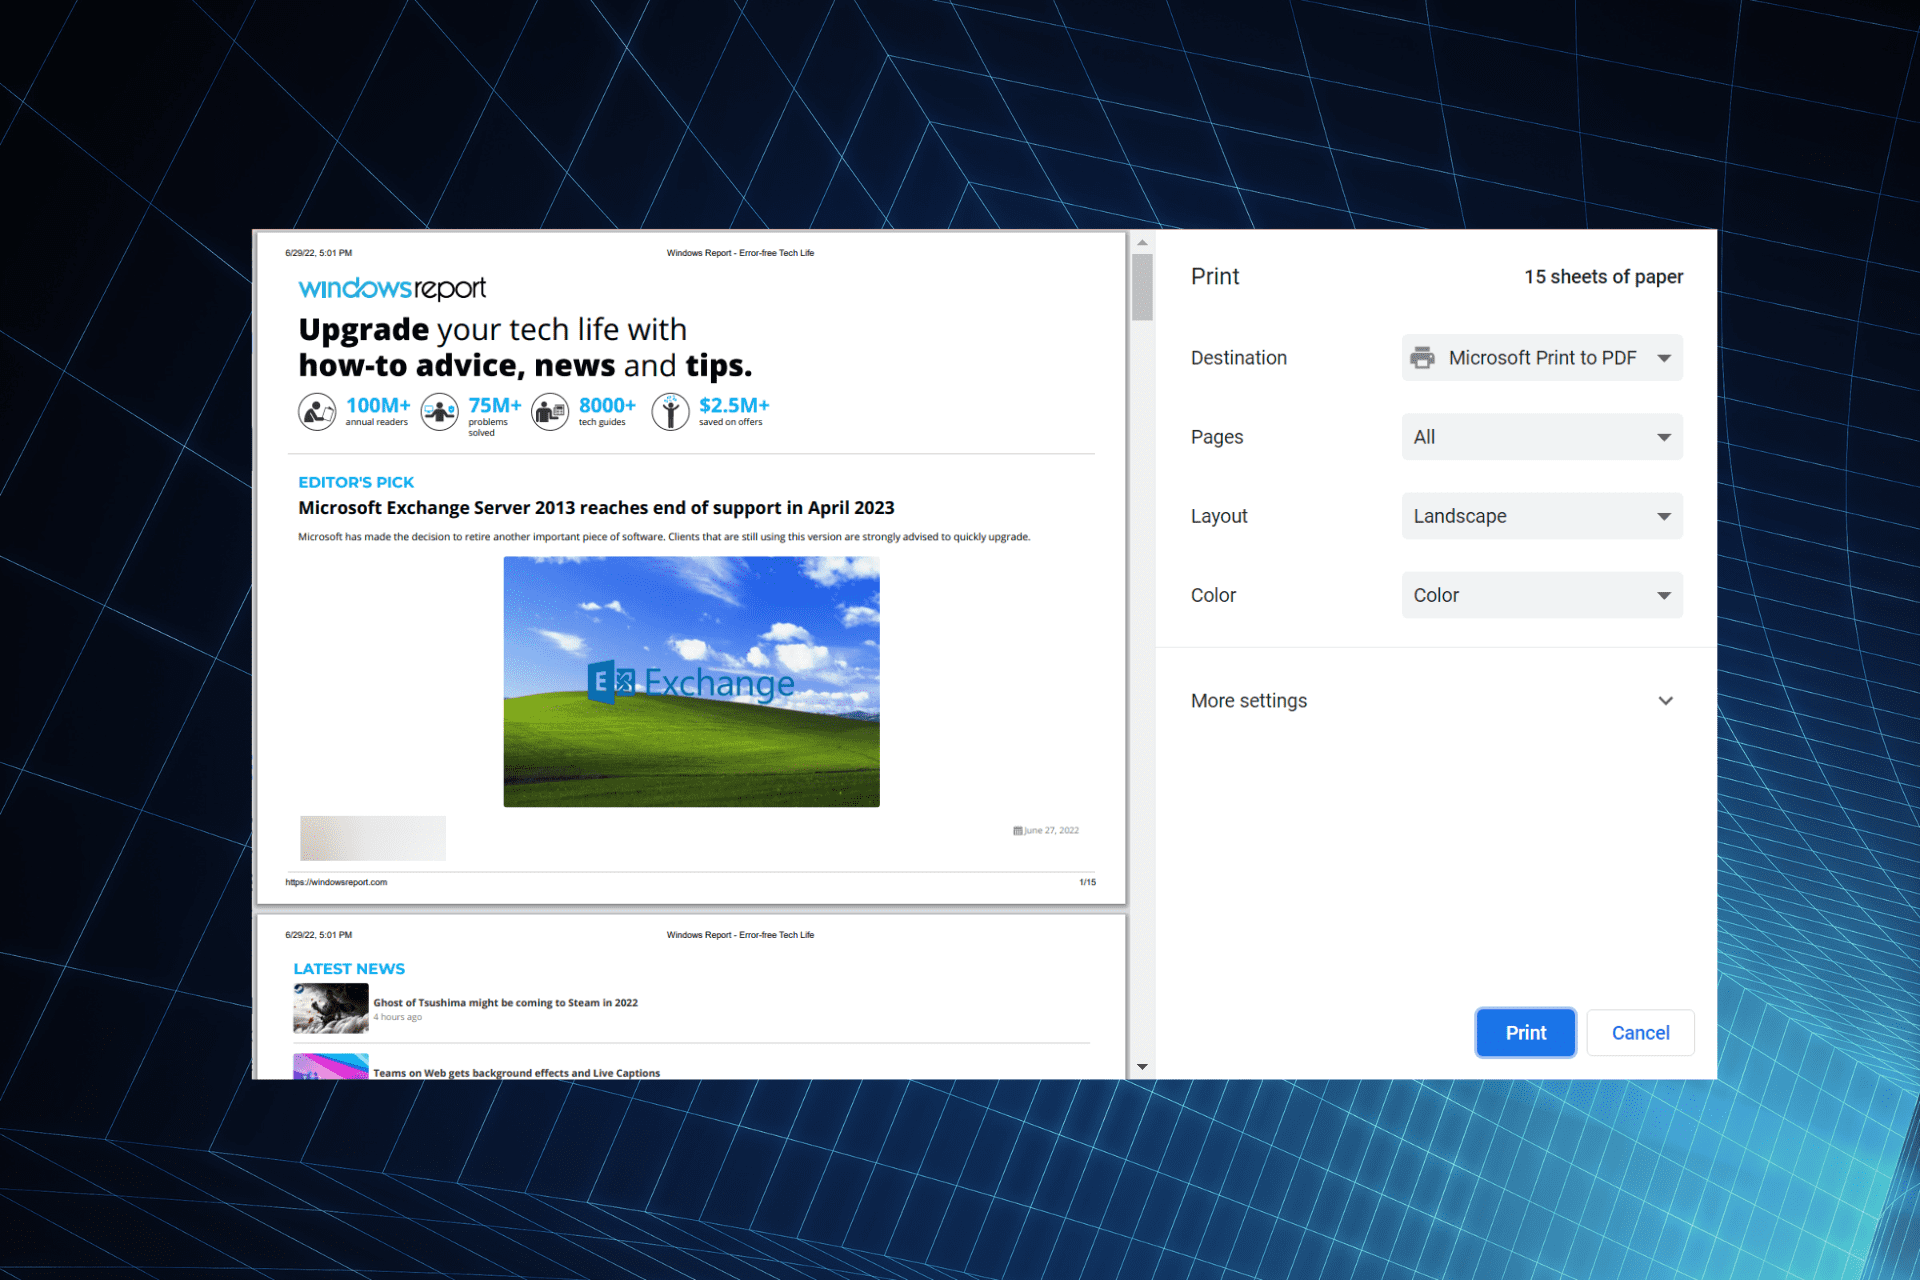Viewport: 1920px width, 1280px height.
Task: Click the Exchange Server 2013 article headline
Action: click(596, 508)
